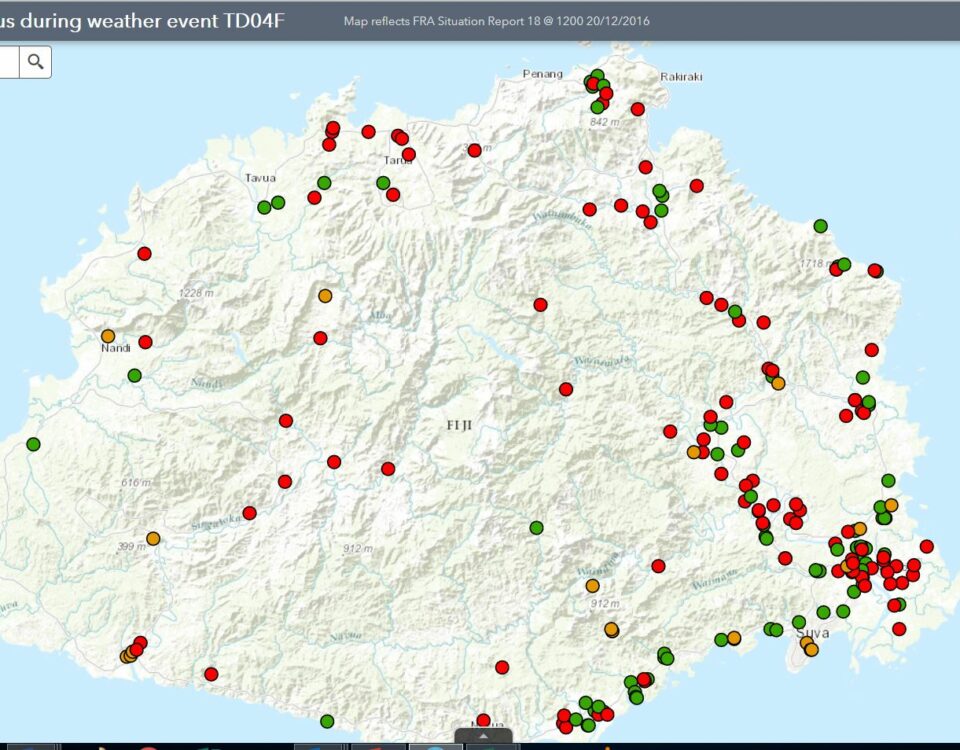Image resolution: width=960 pixels, height=750 pixels.
Task: Click the orange marker above southern 912 m label
Action: pos(592,586)
